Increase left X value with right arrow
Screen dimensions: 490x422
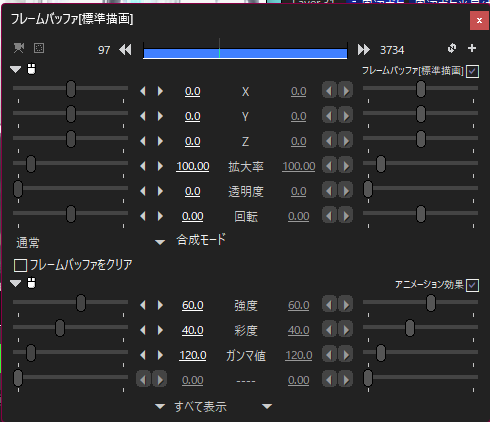pos(160,91)
